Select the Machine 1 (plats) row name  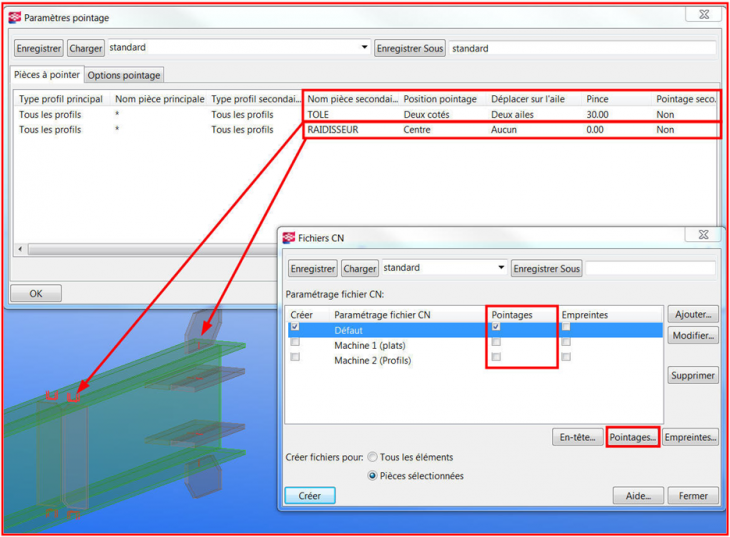tap(370, 346)
